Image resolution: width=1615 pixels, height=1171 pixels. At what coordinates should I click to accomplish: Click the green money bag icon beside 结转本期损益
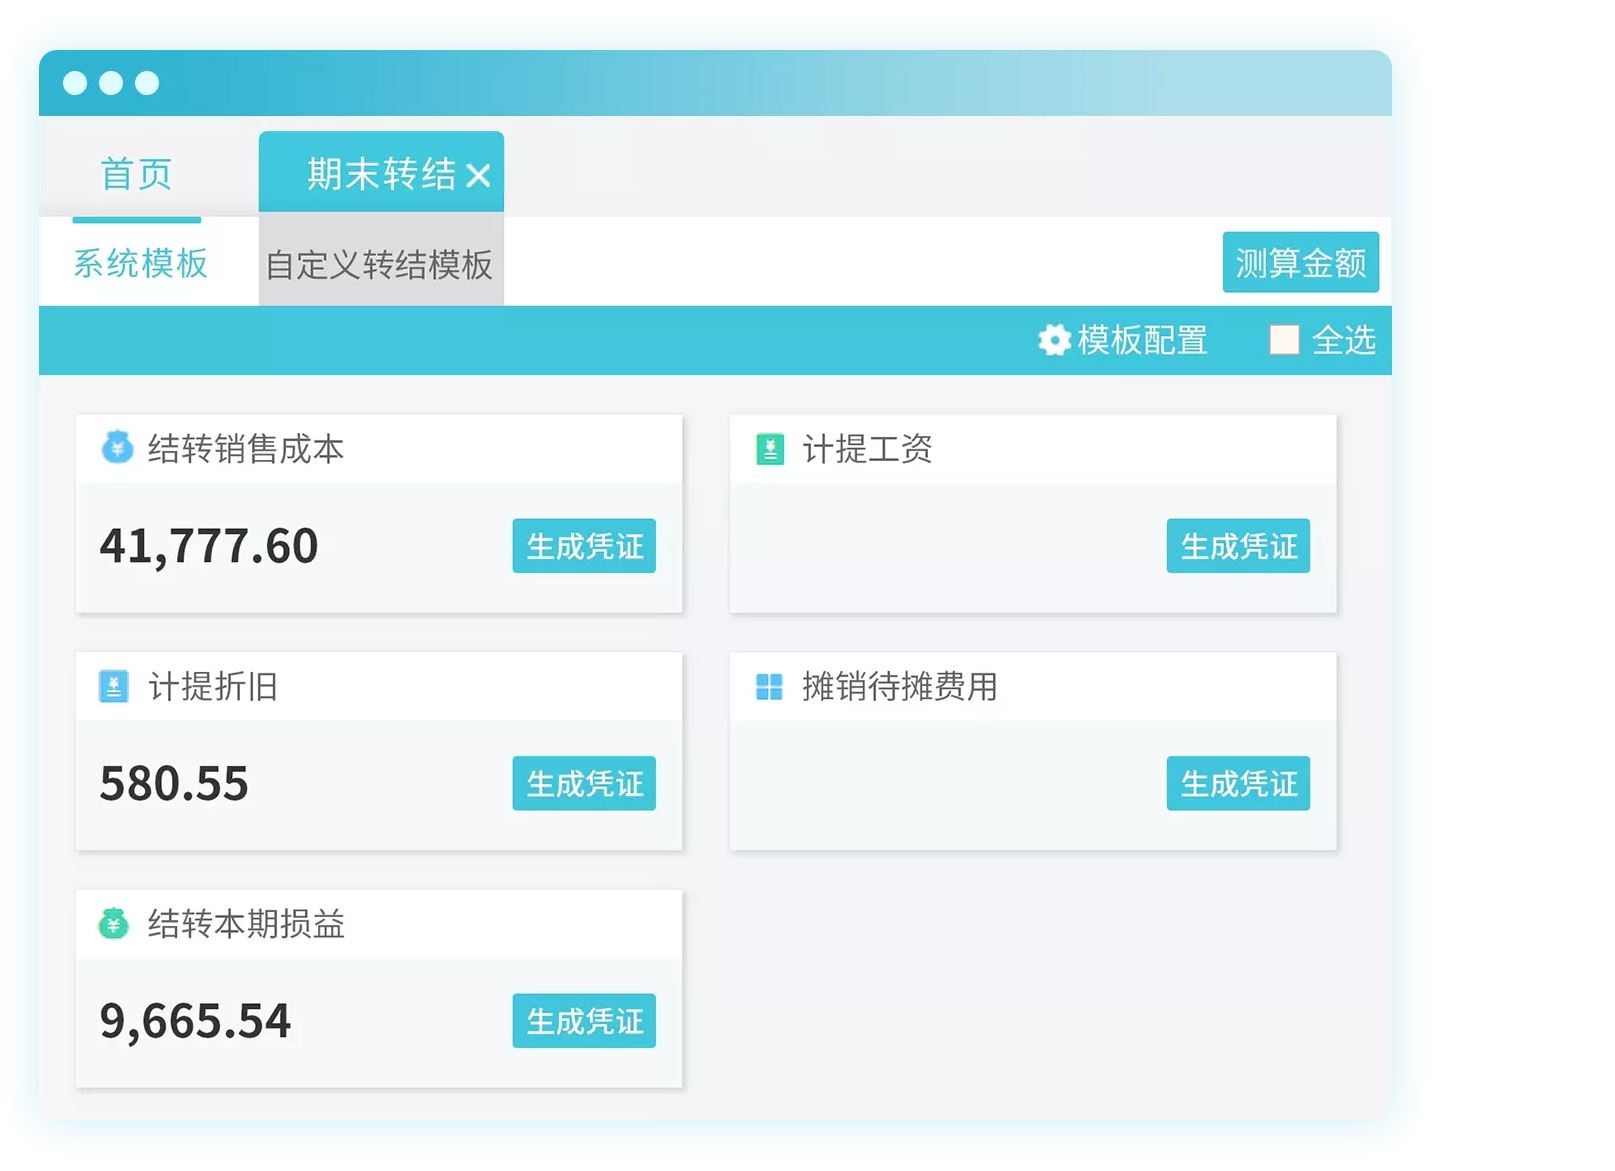(114, 923)
